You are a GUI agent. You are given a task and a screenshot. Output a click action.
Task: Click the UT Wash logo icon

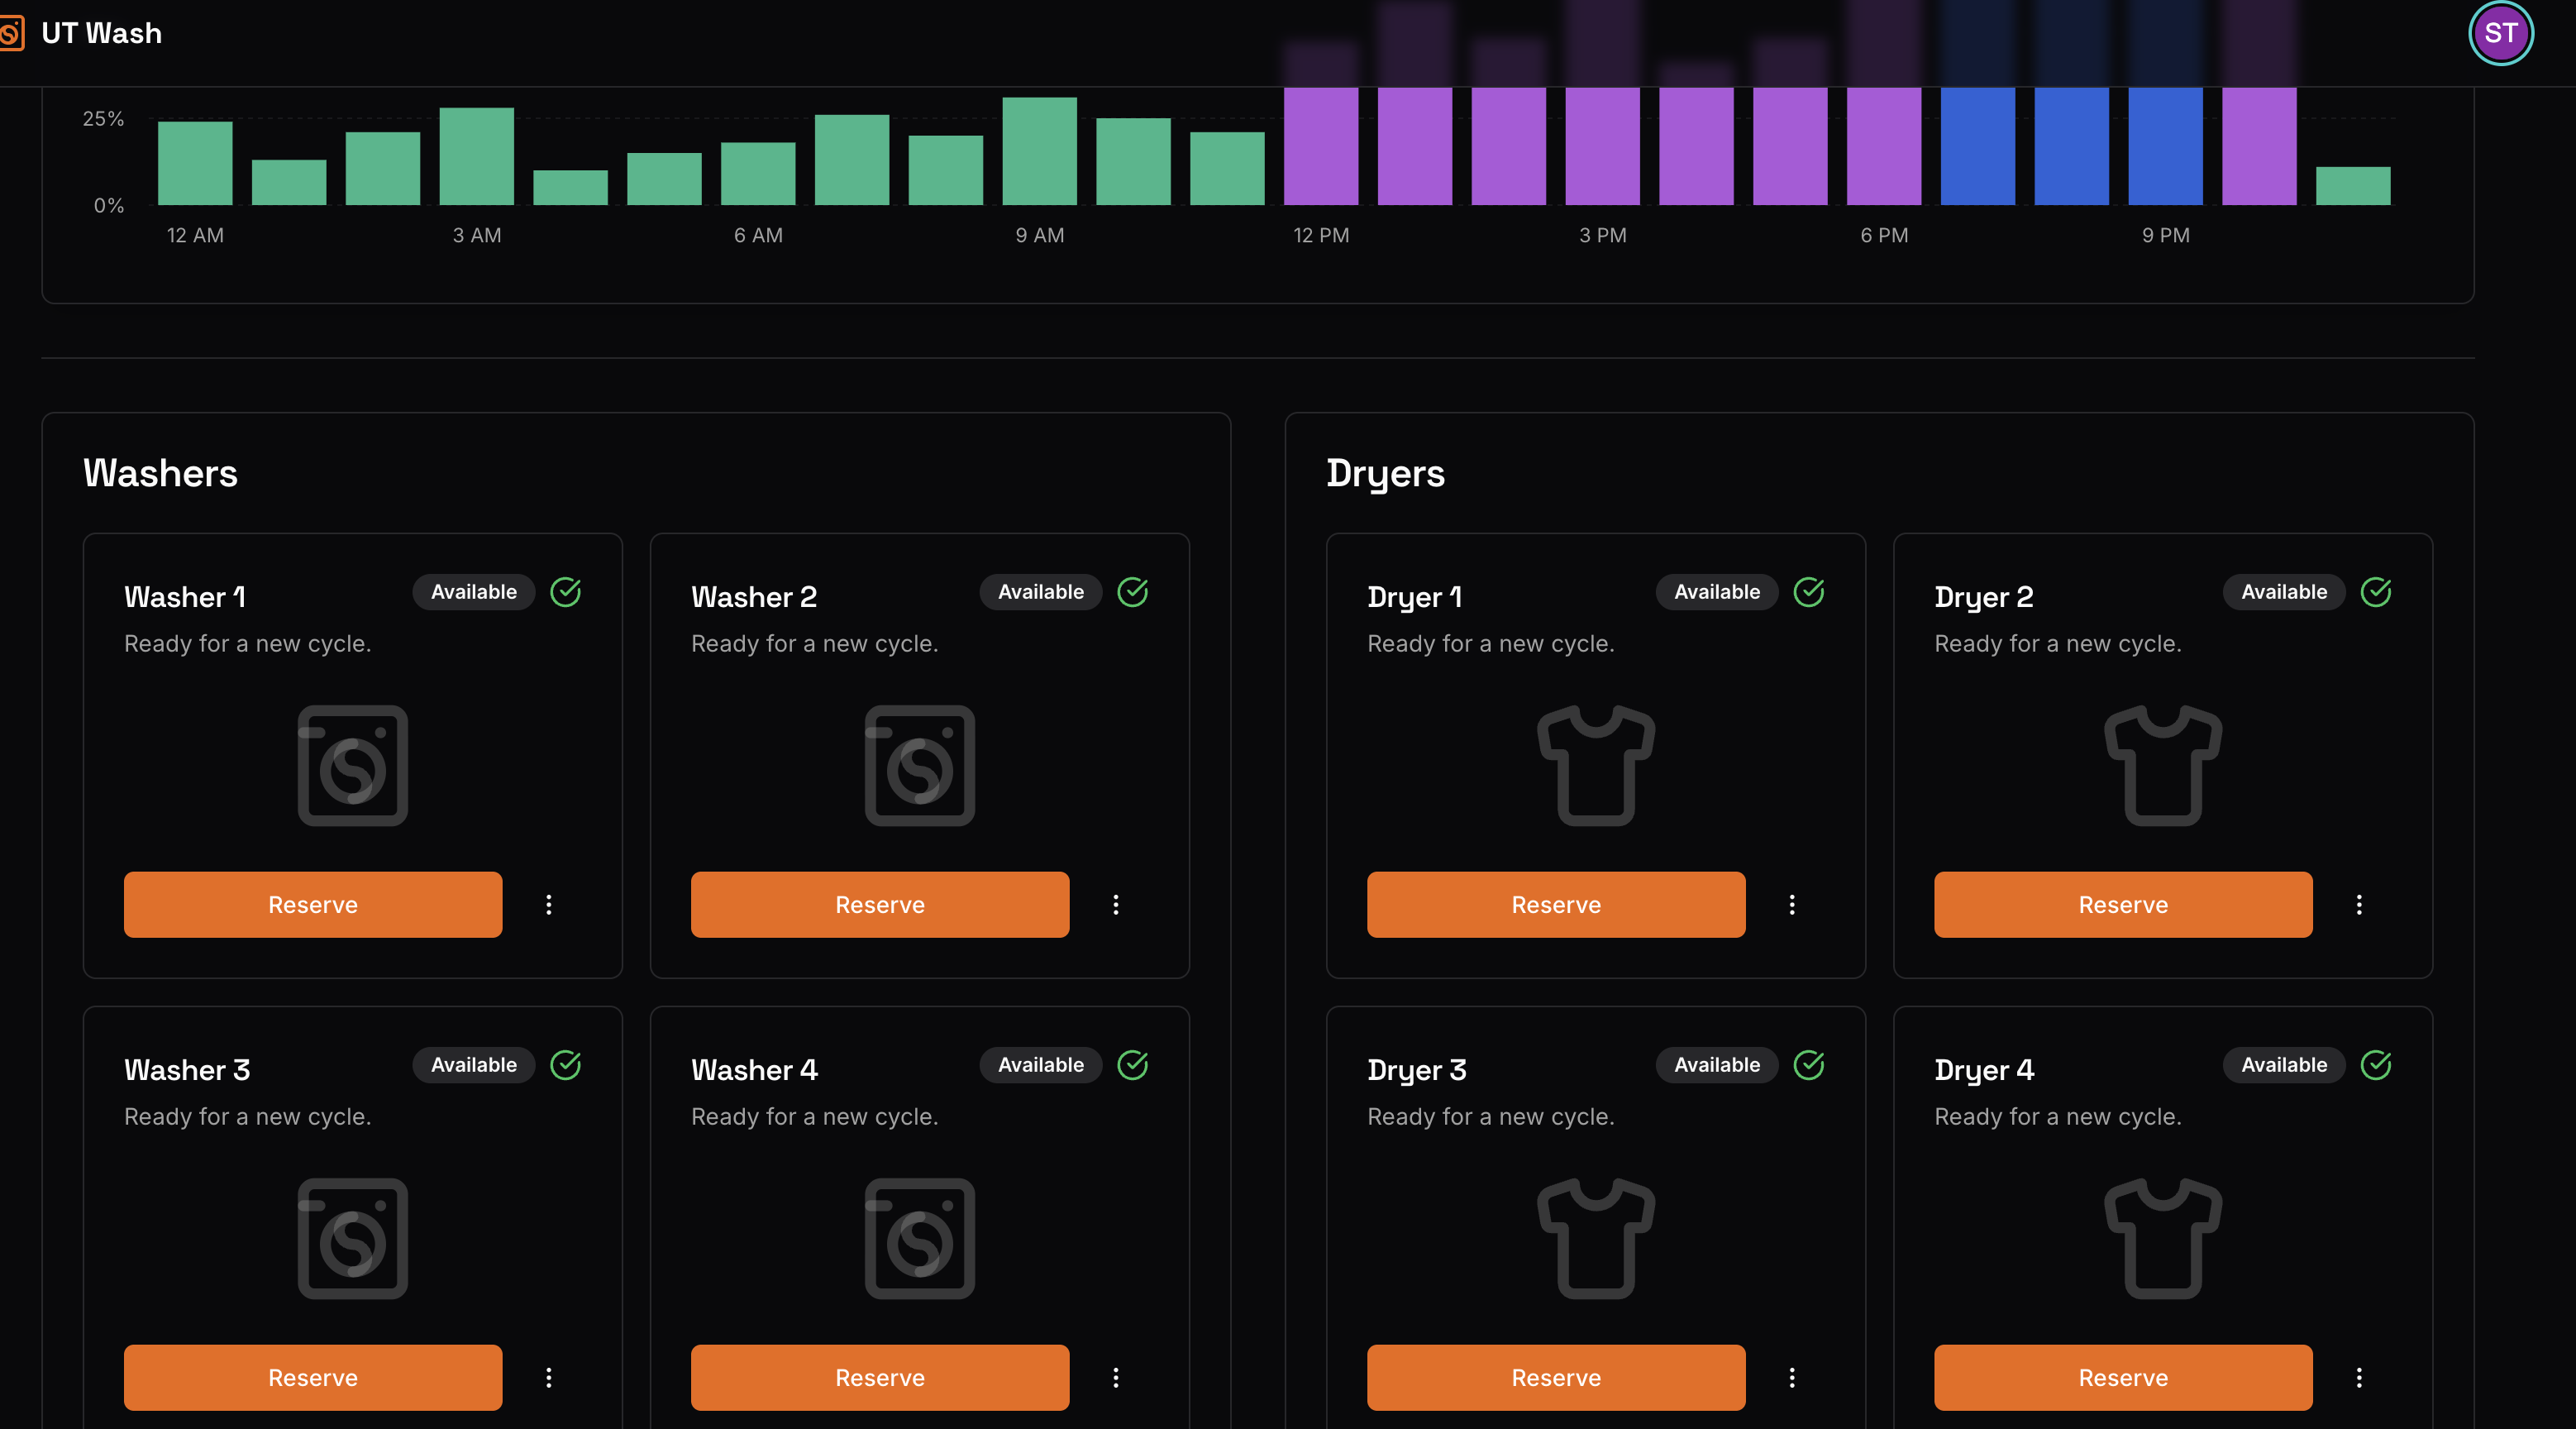click(10, 33)
